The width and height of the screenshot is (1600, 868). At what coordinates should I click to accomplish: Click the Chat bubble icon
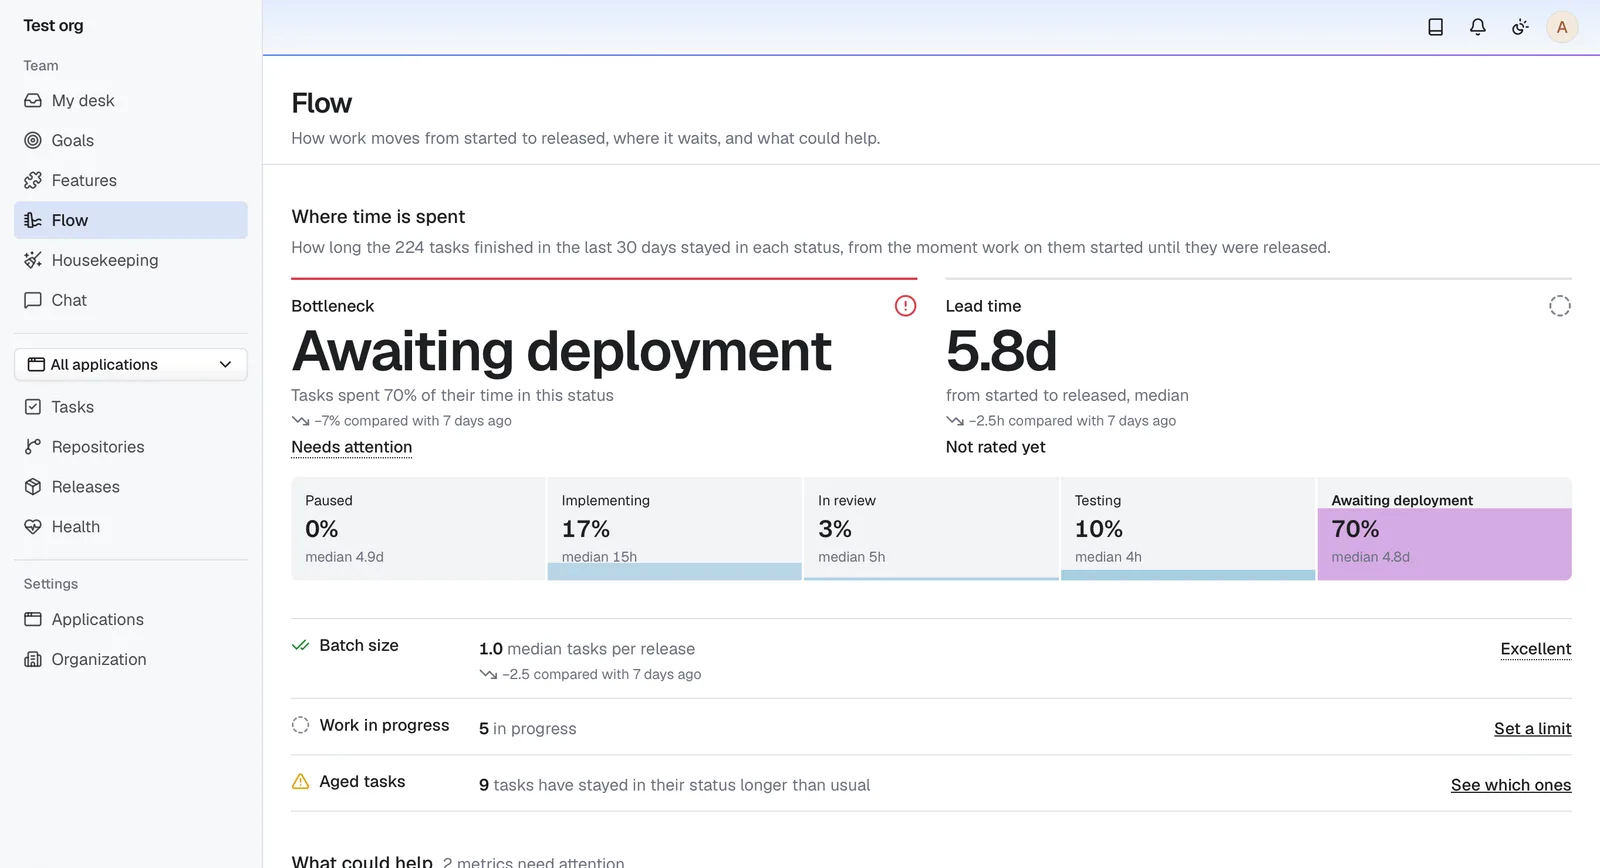[33, 301]
